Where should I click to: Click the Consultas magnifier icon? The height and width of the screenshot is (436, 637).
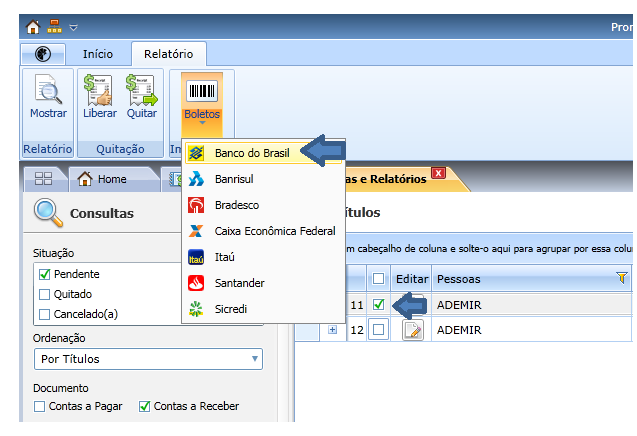pos(48,213)
